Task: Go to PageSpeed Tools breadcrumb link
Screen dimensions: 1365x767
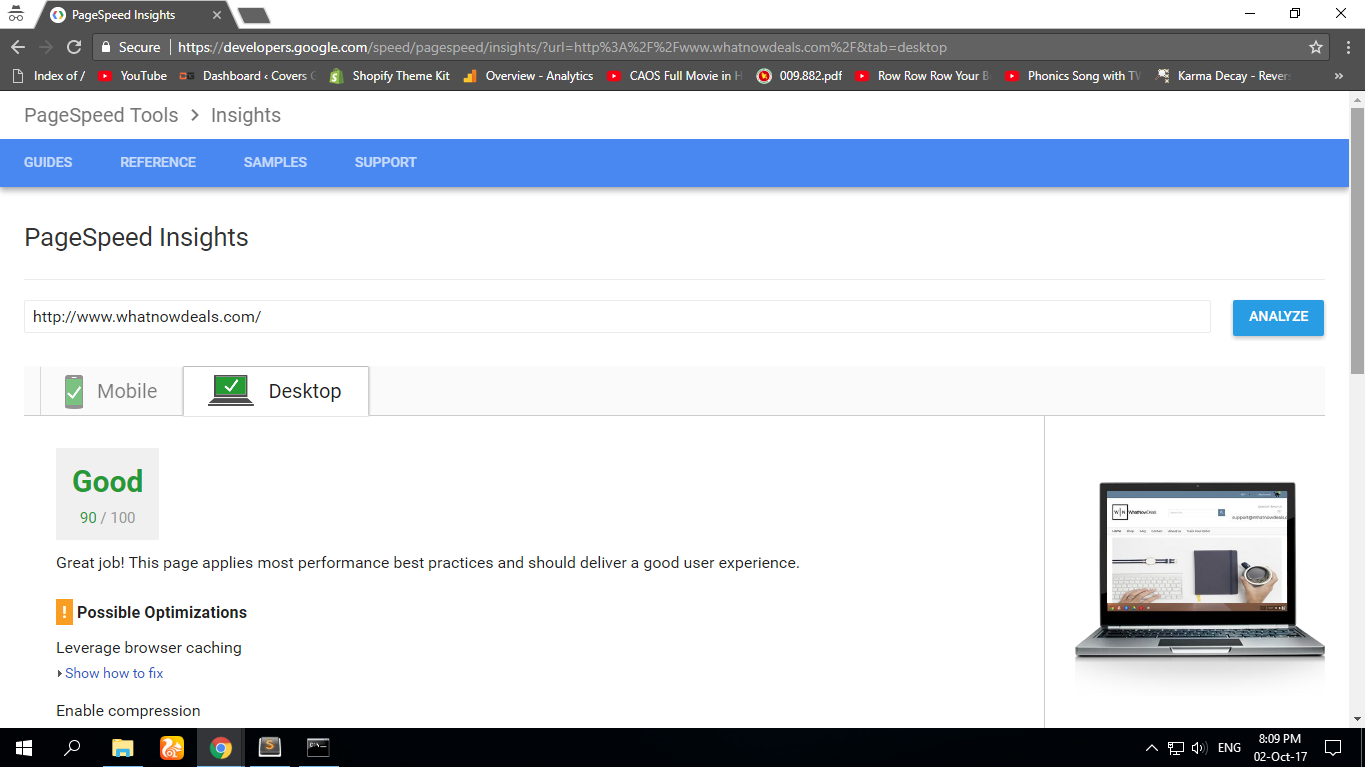Action: (x=101, y=115)
